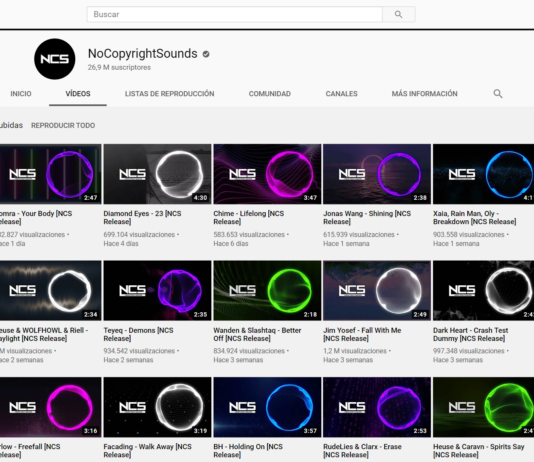The width and height of the screenshot is (534, 462).
Task: Click the verified badge next to NoCopyrightSounds
Action: click(x=206, y=54)
